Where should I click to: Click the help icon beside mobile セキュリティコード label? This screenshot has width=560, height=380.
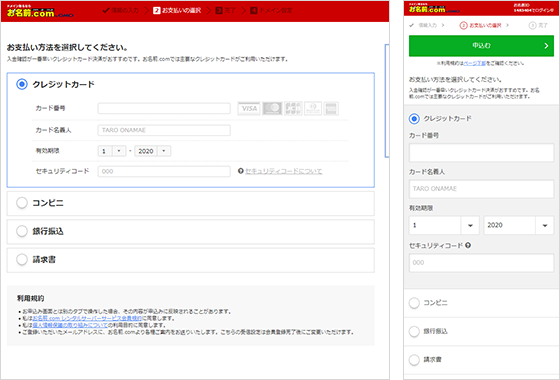point(468,245)
